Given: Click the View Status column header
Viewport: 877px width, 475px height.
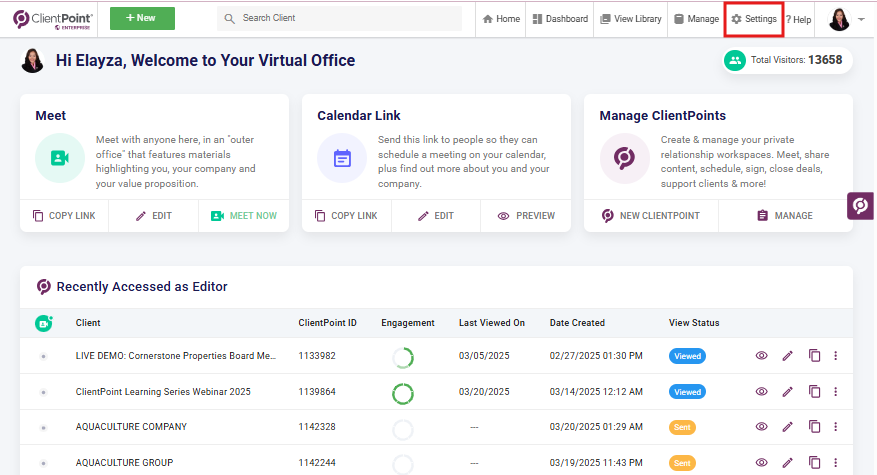Looking at the screenshot, I should click(x=694, y=323).
